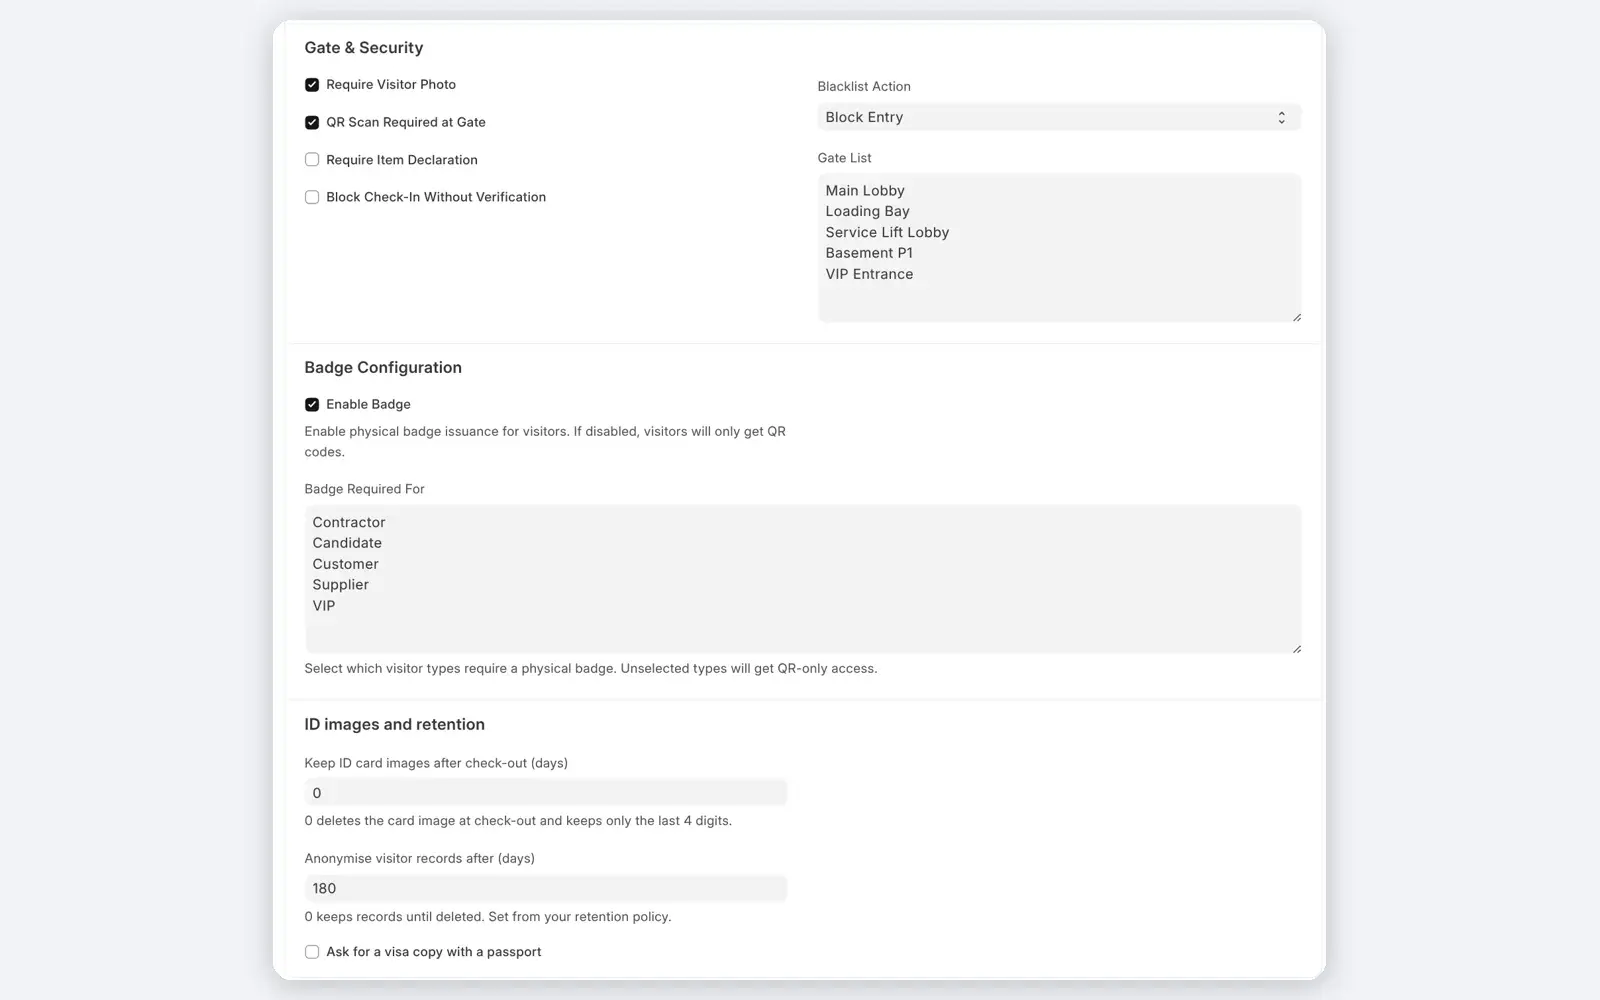The height and width of the screenshot is (1000, 1600).
Task: Click the 'Customer' badge type line
Action: 345,564
